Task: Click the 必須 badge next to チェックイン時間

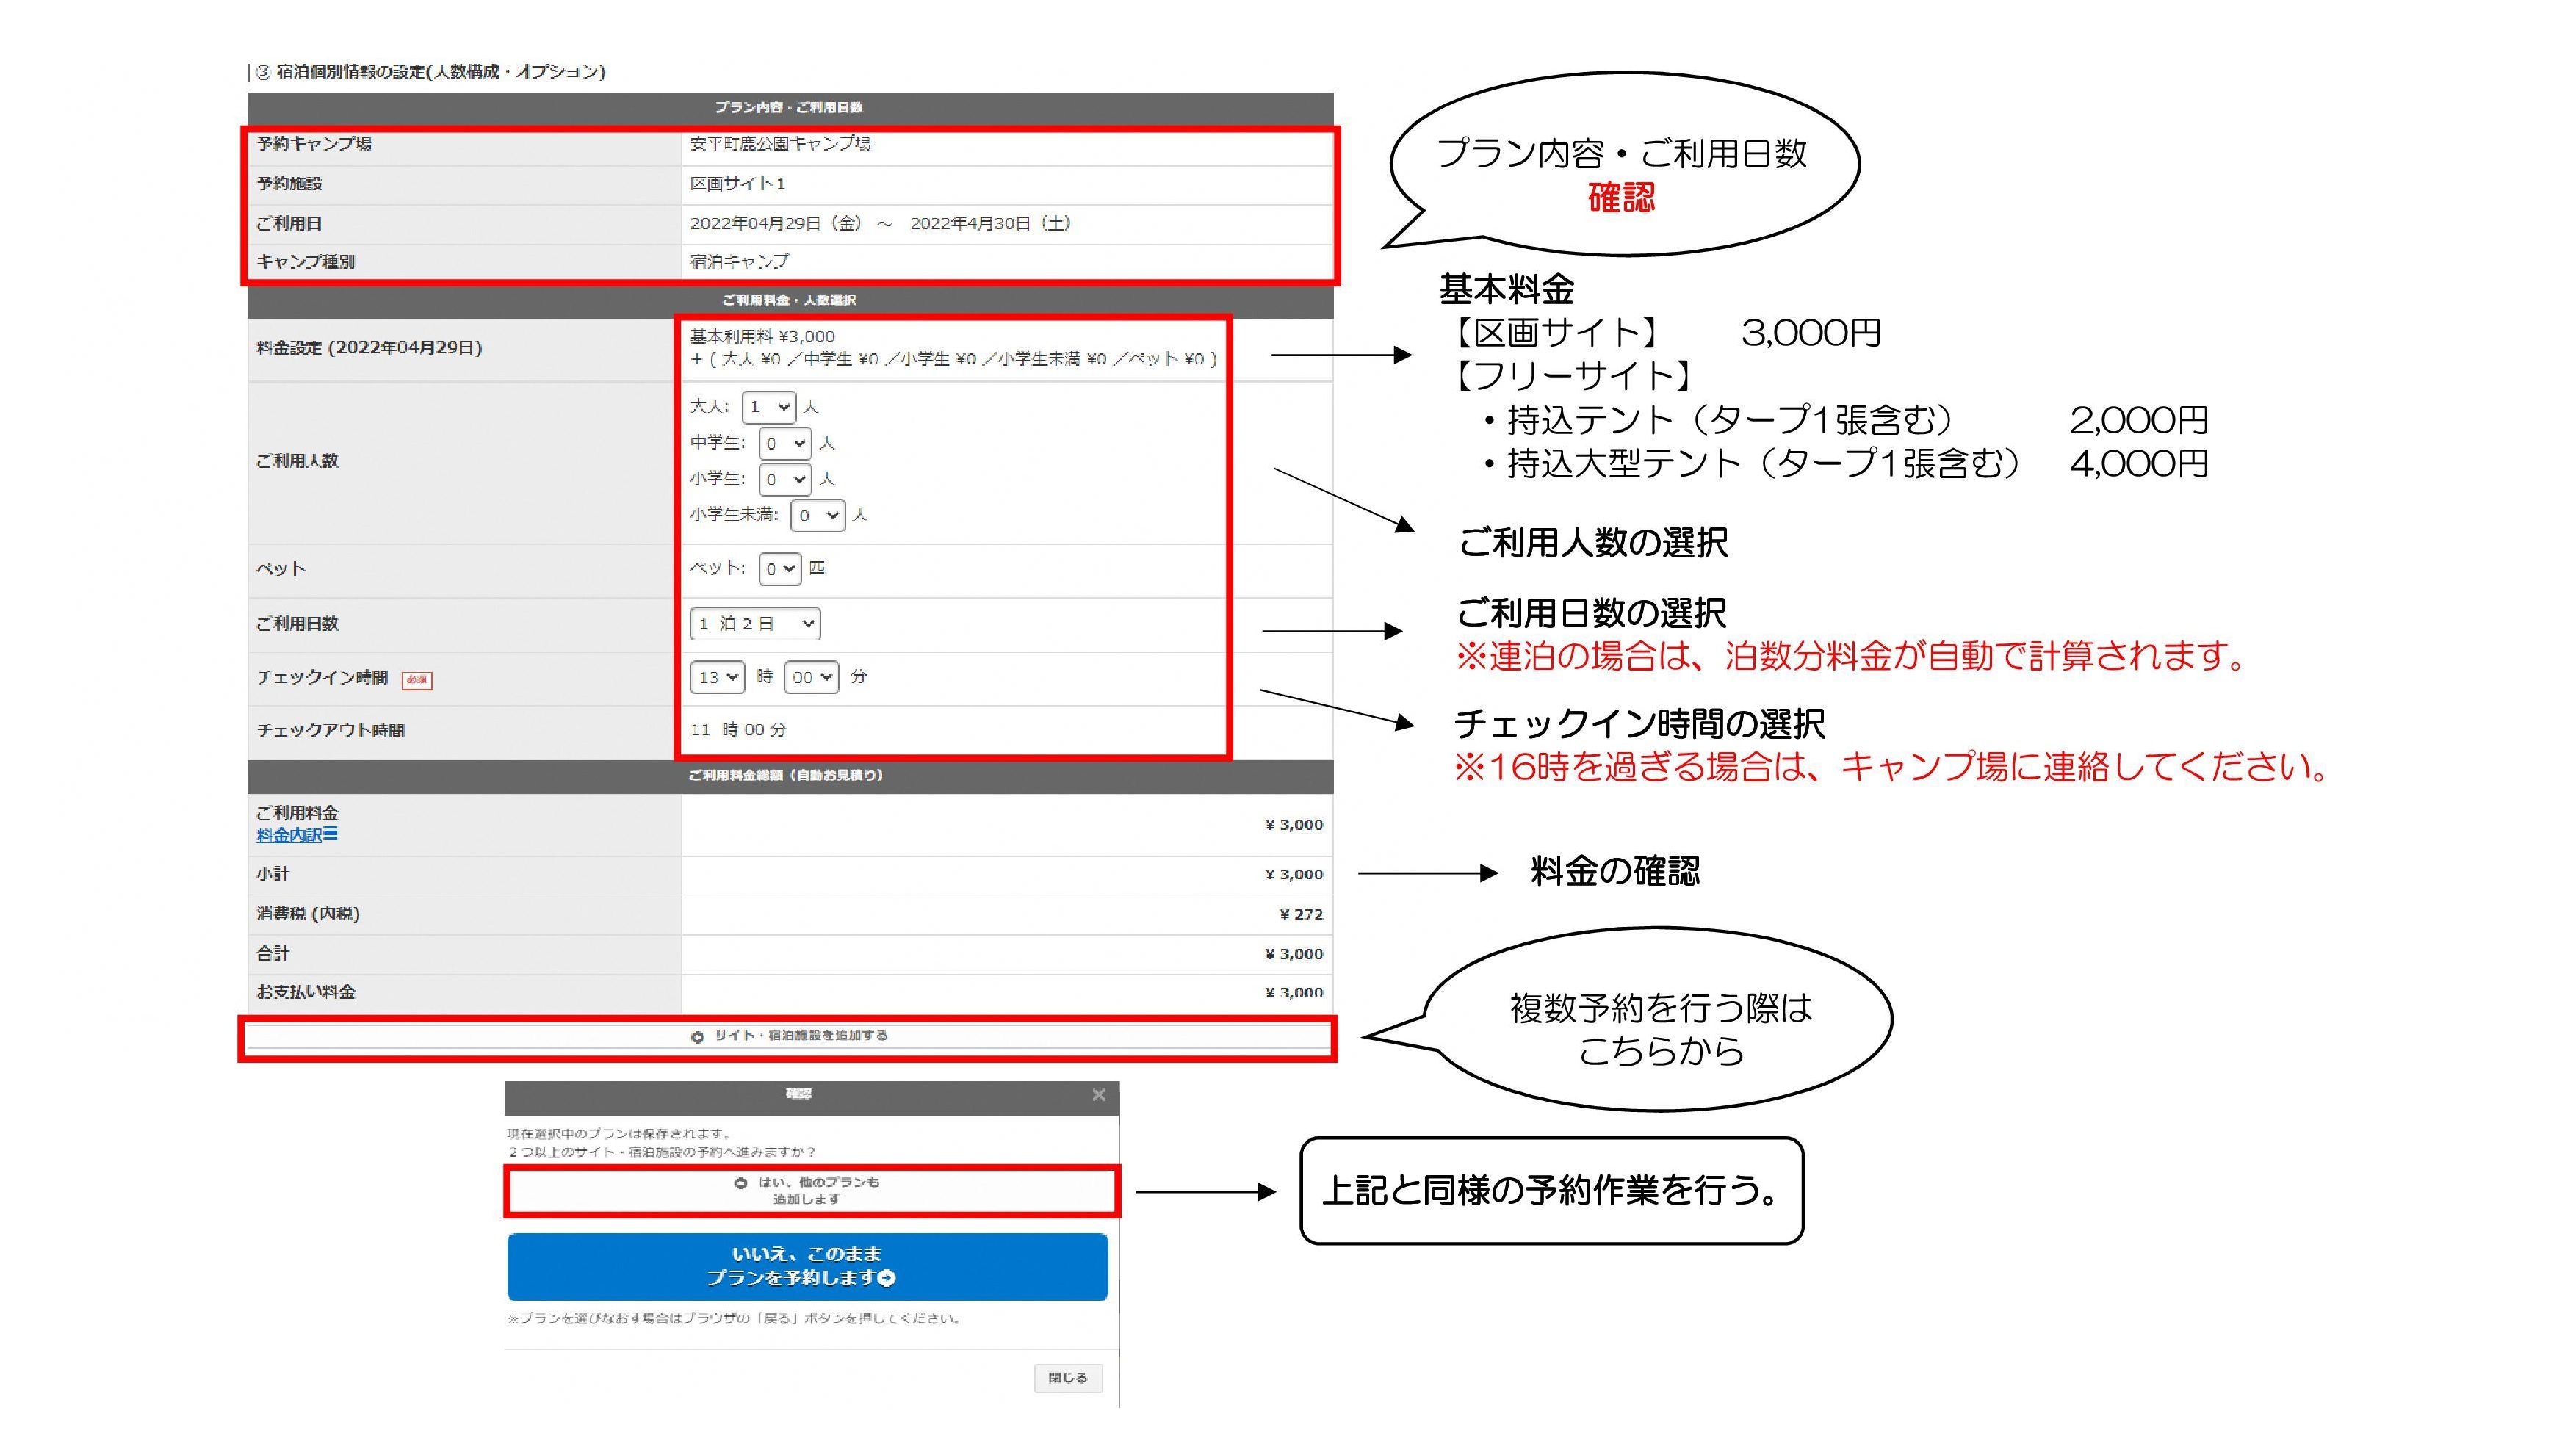Action: pyautogui.click(x=416, y=680)
